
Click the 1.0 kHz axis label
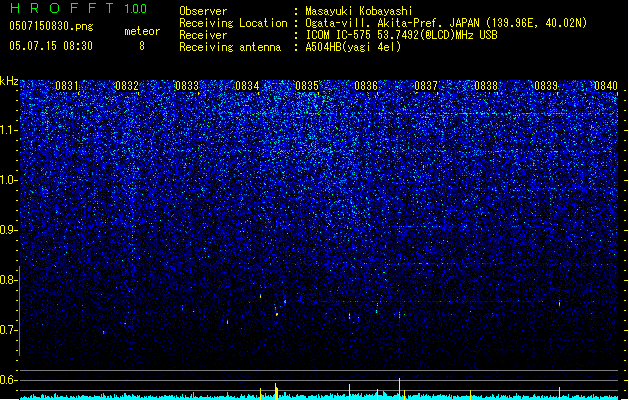click(9, 180)
